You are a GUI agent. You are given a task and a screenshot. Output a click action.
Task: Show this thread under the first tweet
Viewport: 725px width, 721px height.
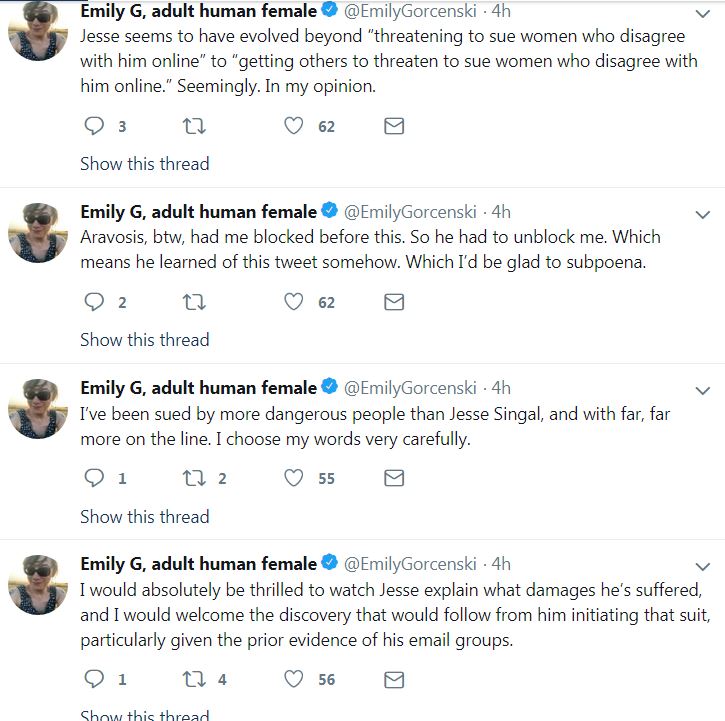(145, 163)
